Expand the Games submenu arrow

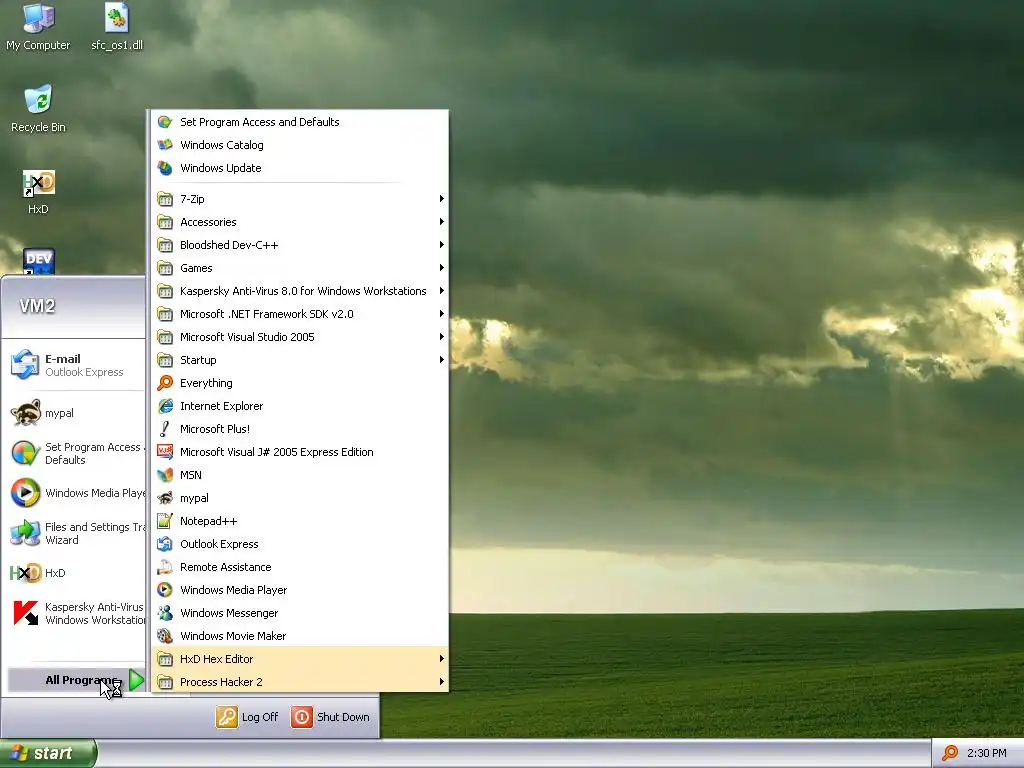(441, 268)
